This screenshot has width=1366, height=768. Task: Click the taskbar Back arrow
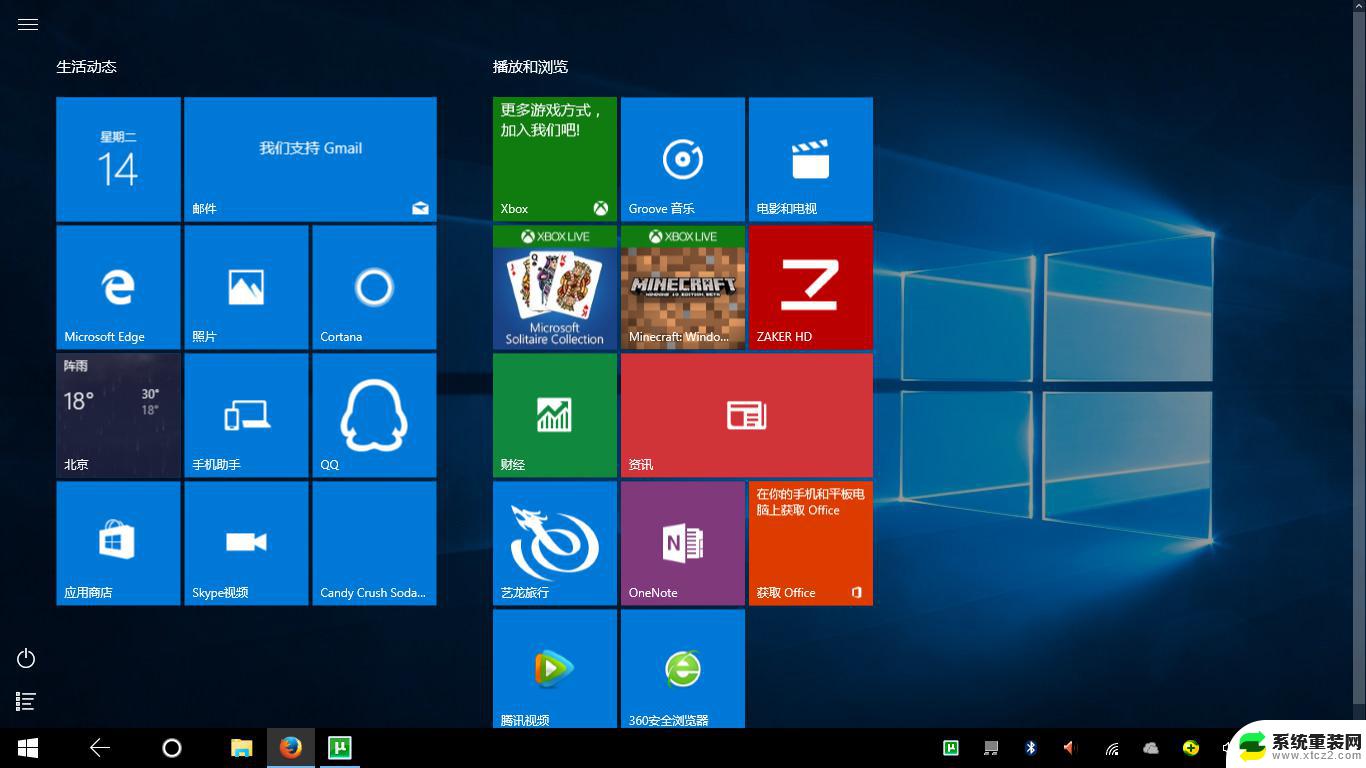(100, 748)
